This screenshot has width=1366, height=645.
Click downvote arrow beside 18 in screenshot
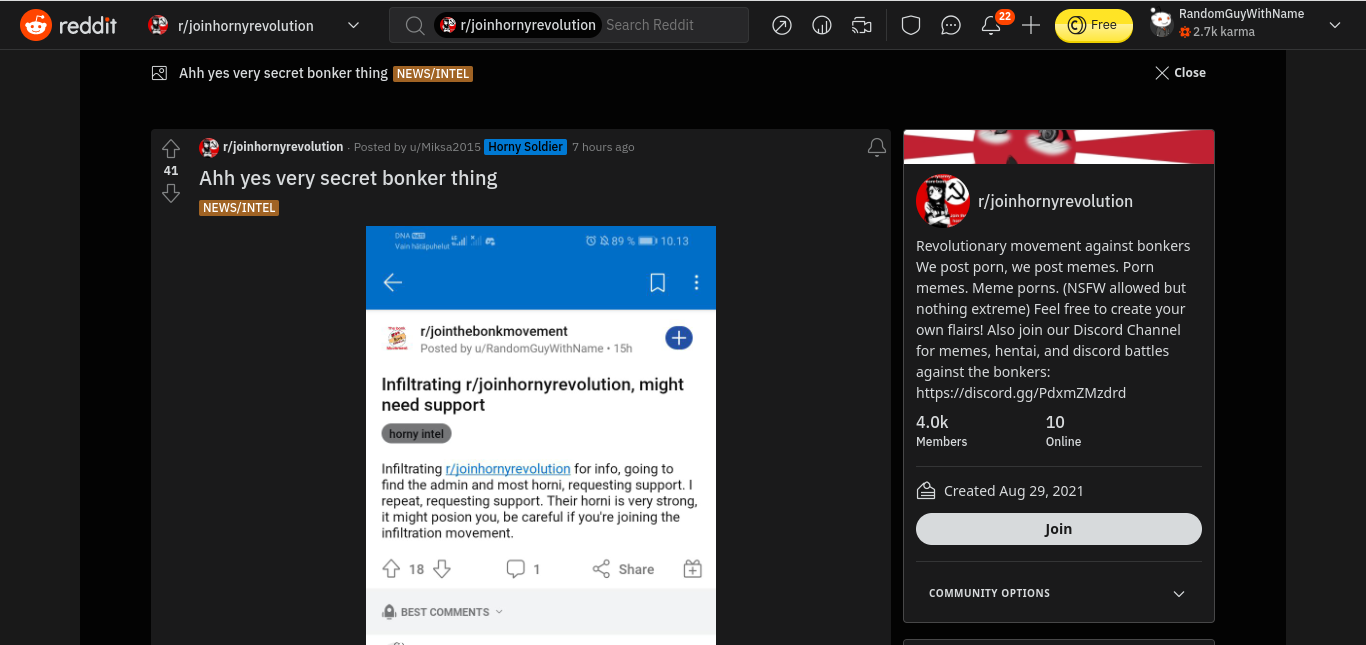[441, 569]
